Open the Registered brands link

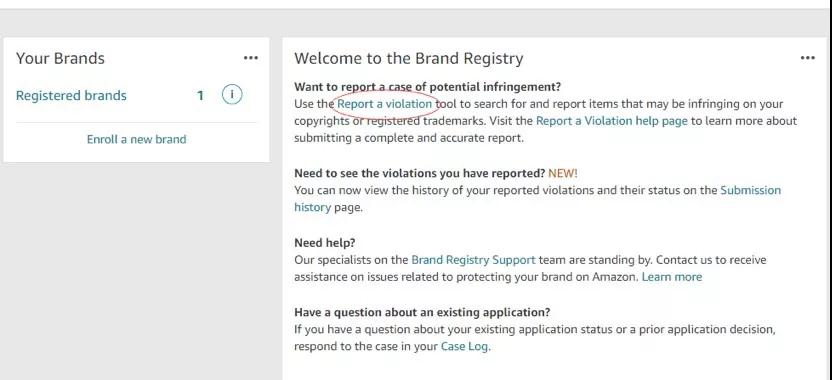tap(71, 96)
